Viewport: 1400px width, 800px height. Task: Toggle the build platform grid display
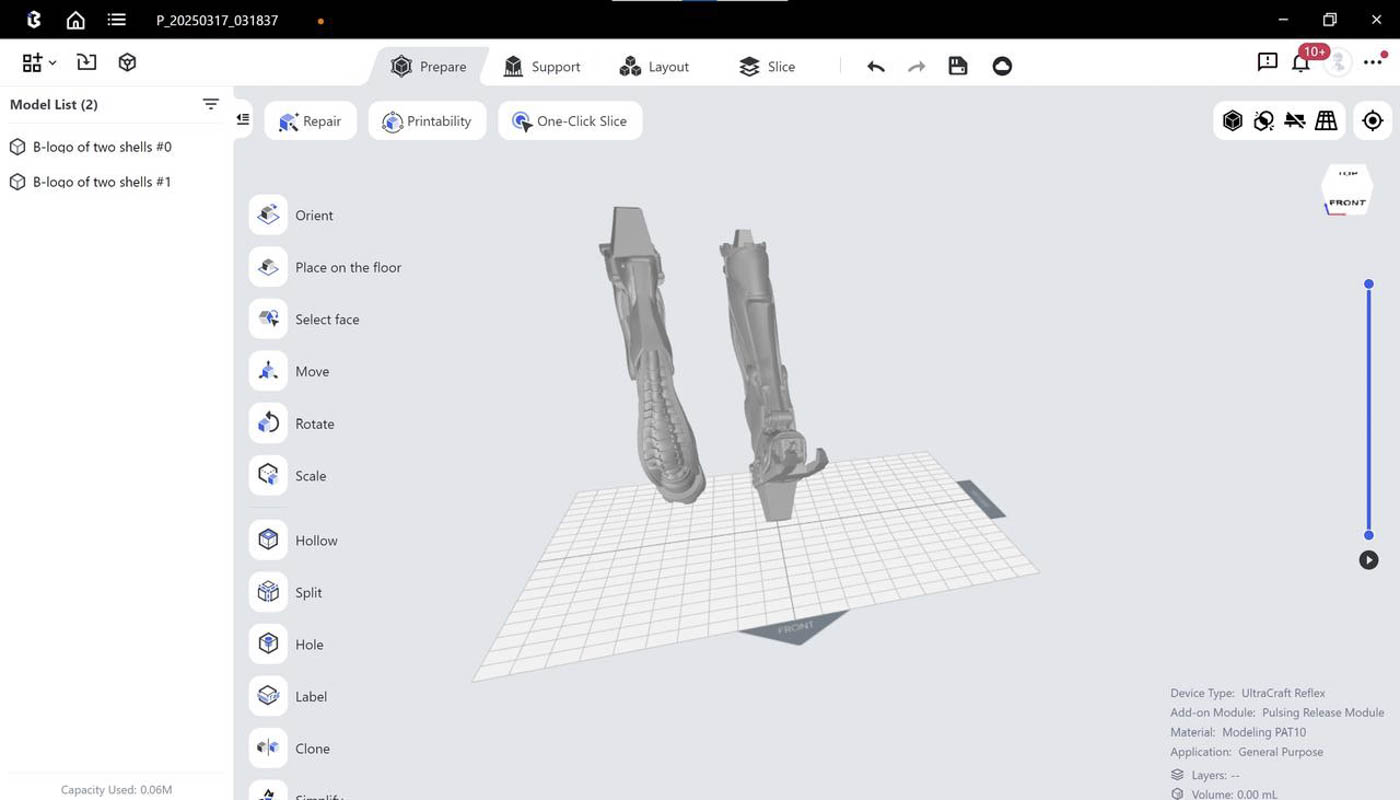[1326, 121]
